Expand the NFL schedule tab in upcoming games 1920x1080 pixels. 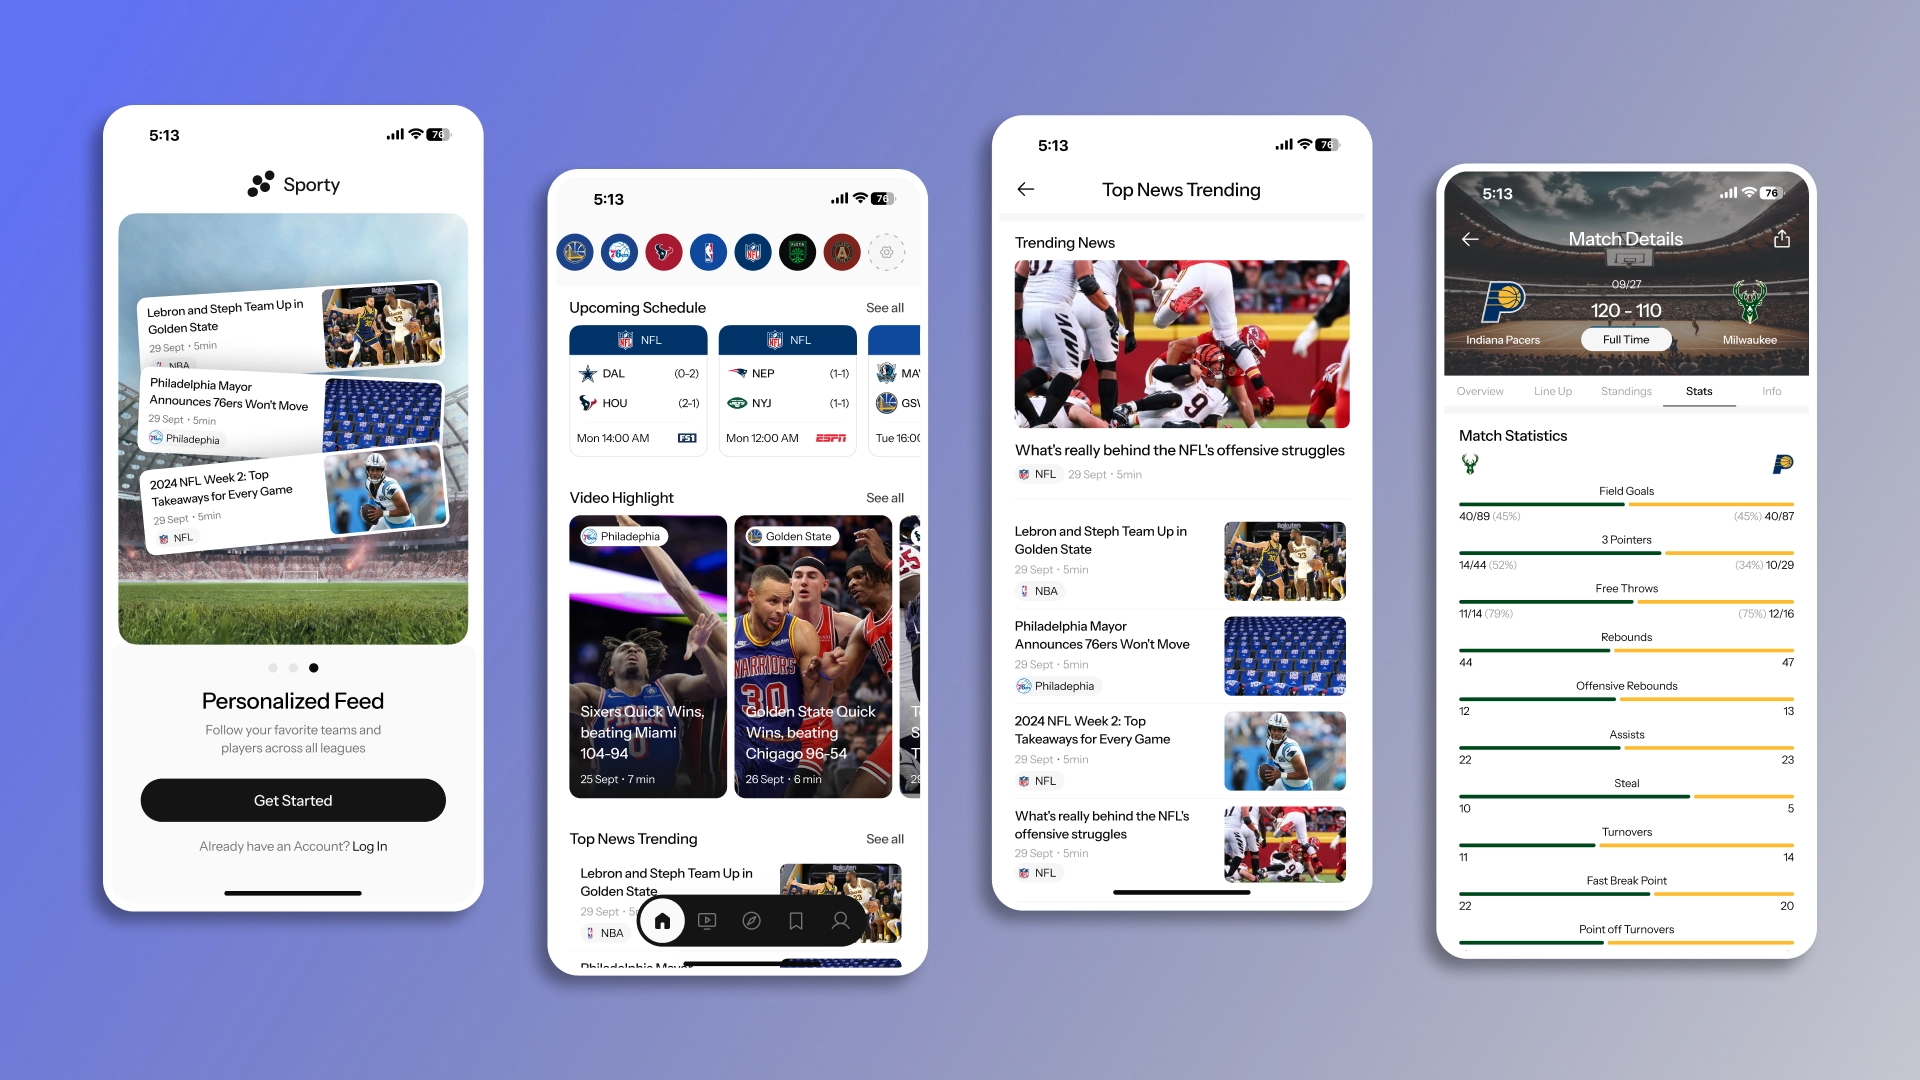click(x=637, y=340)
